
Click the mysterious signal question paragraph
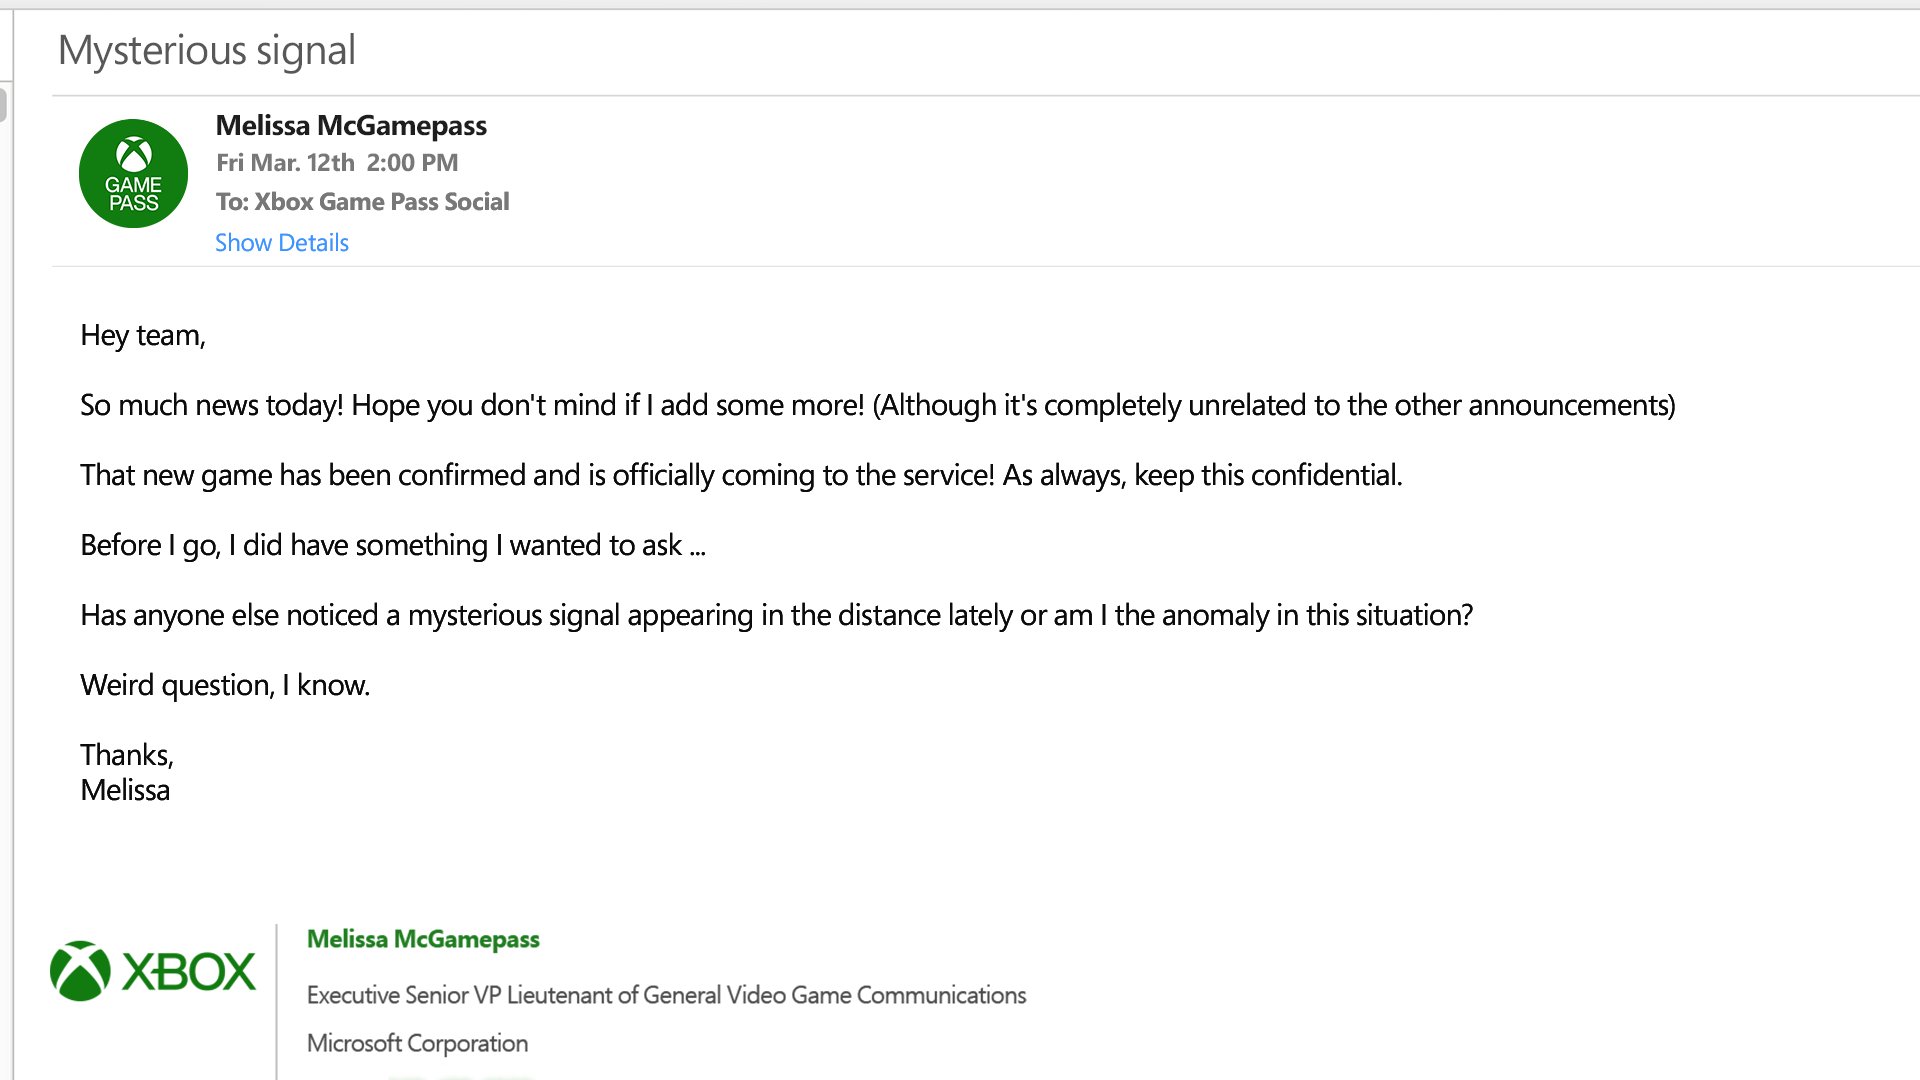776,616
